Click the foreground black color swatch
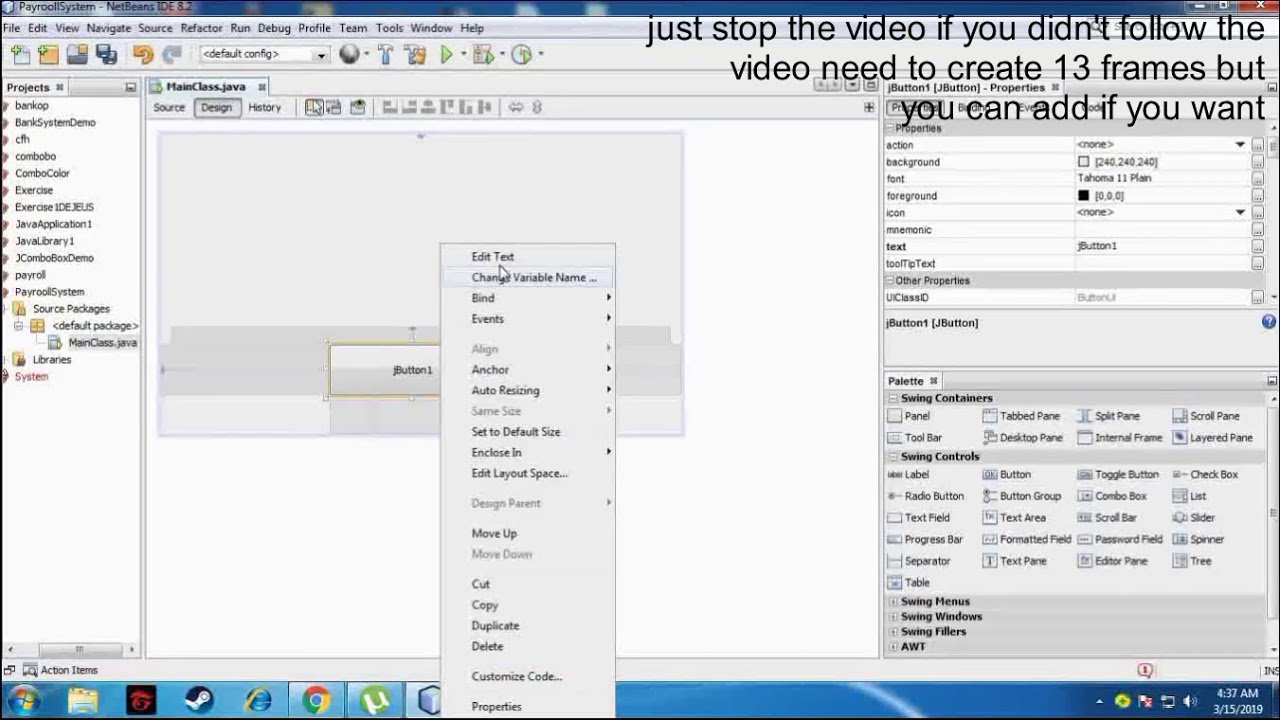The image size is (1280, 720). click(1083, 196)
